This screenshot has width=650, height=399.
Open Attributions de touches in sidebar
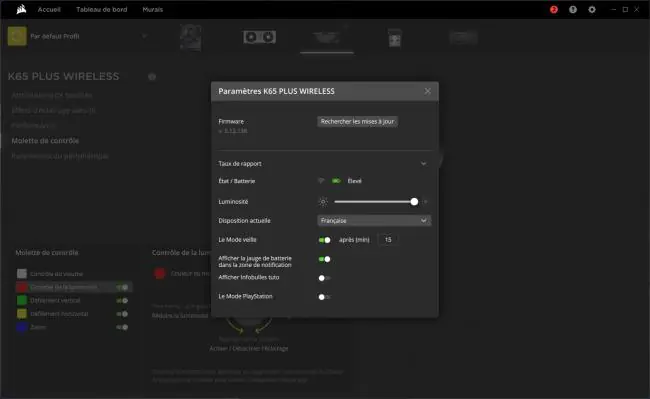pos(52,95)
